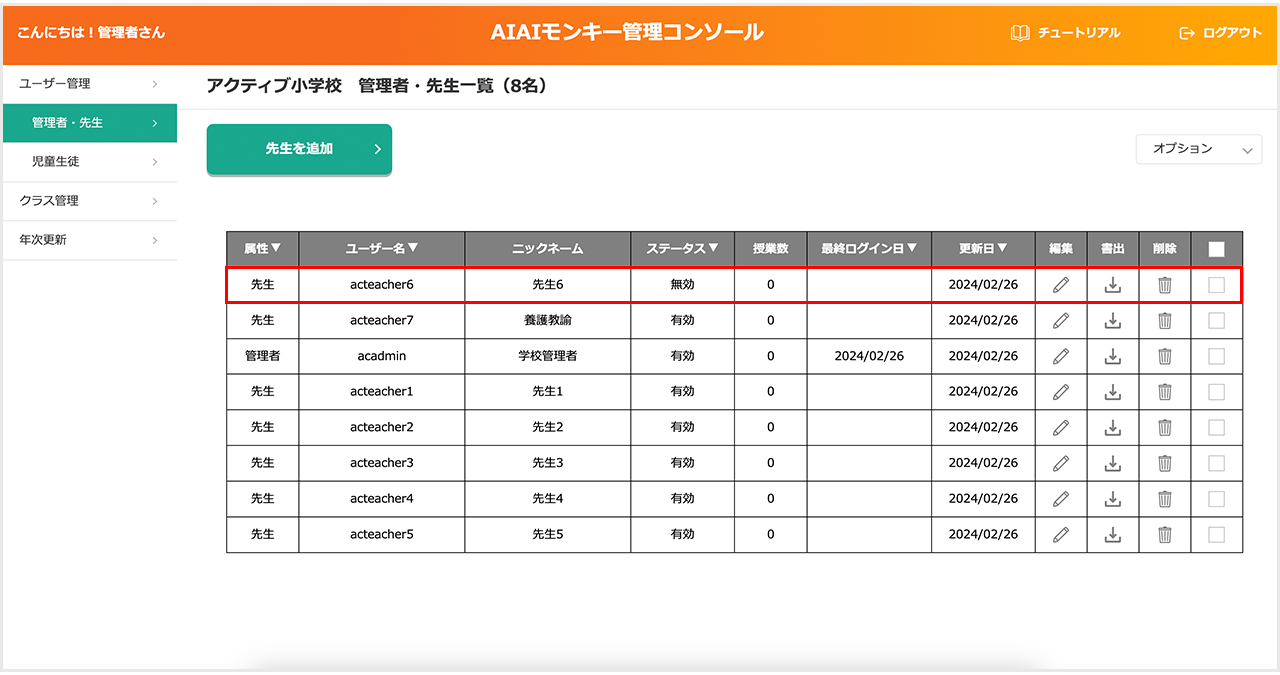
Task: Delete acteacher2 using the trash icon
Action: [1165, 428]
